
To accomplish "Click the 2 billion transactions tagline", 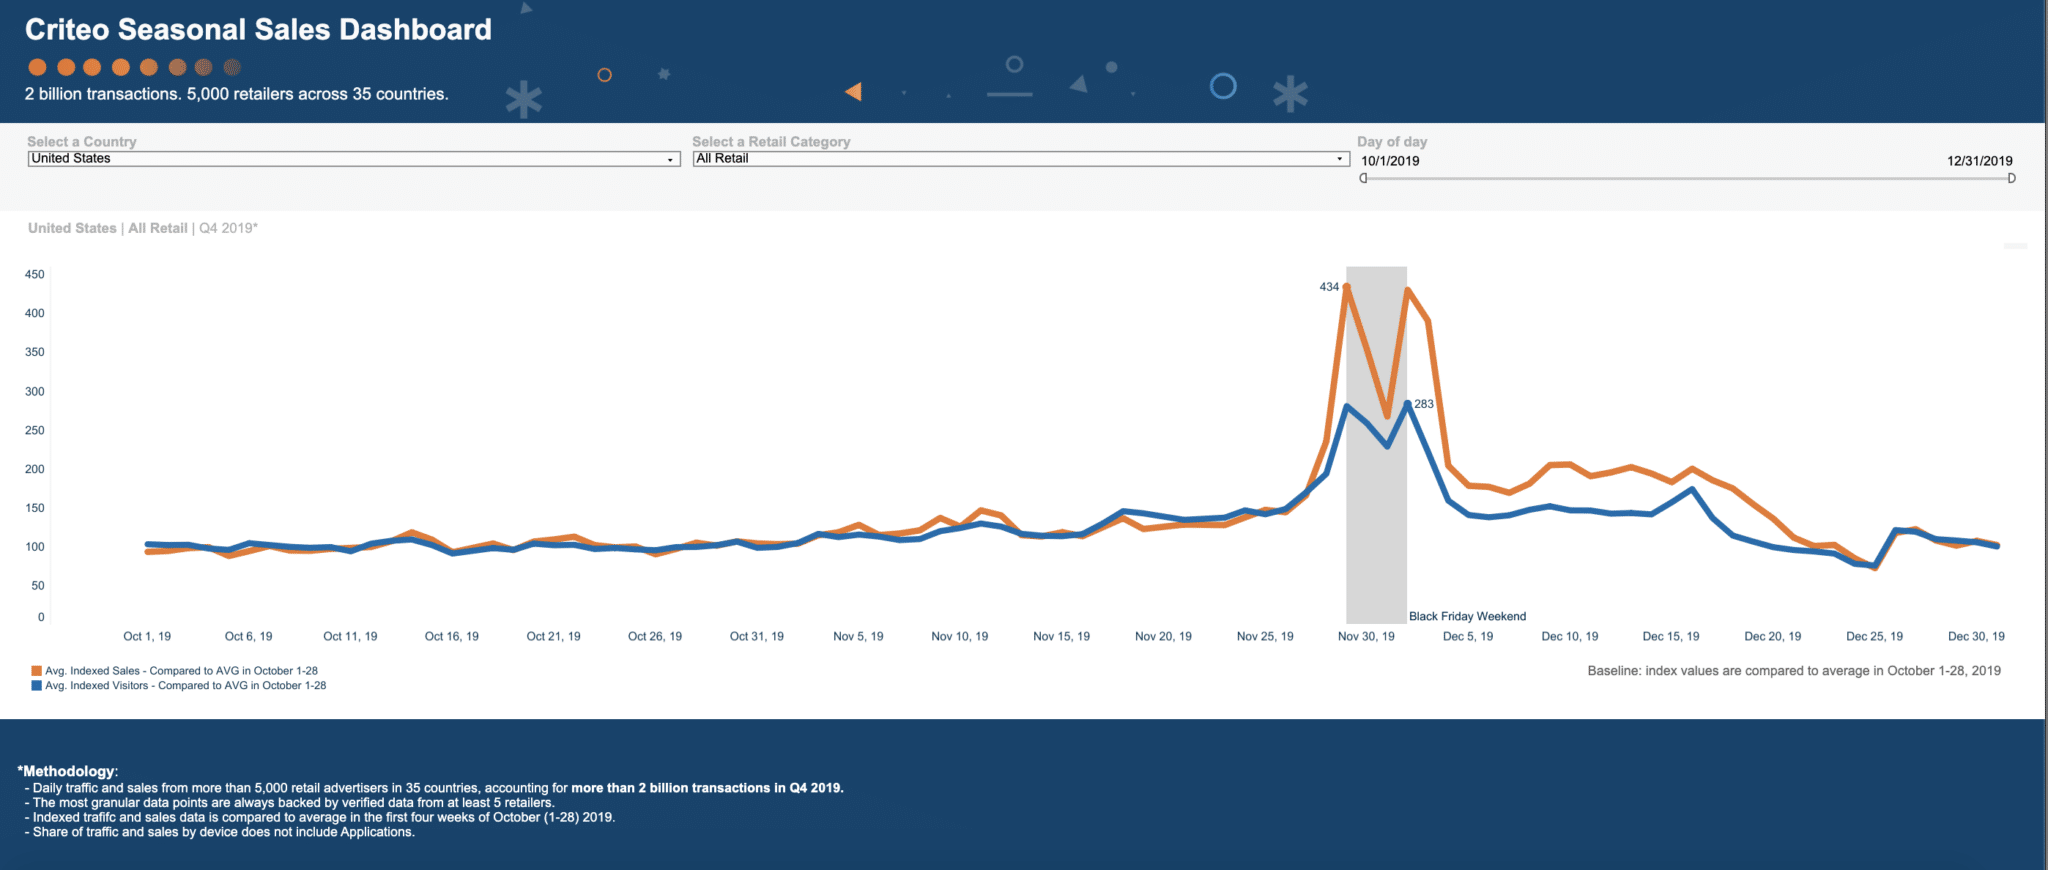I will click(x=237, y=94).
